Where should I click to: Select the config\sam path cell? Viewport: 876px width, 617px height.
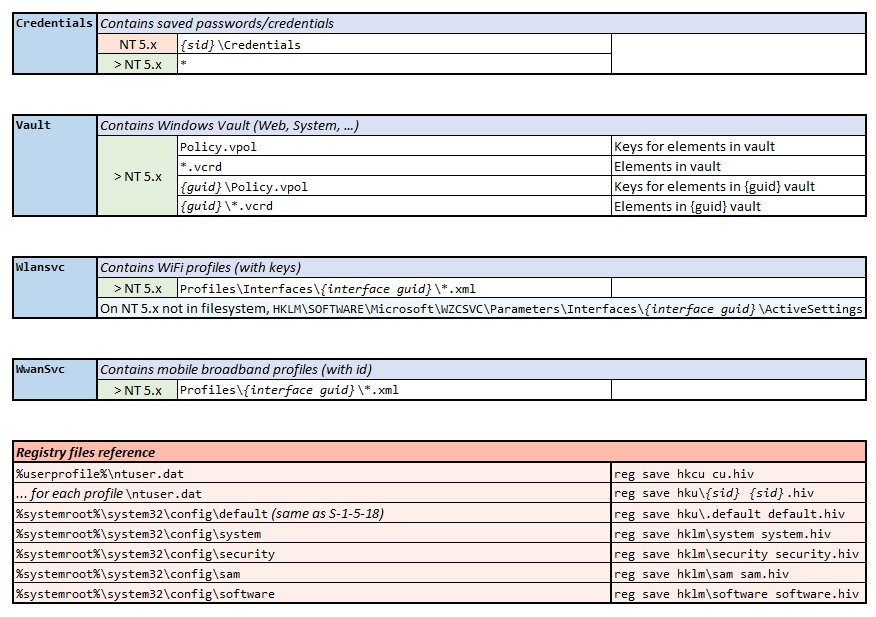[312, 574]
